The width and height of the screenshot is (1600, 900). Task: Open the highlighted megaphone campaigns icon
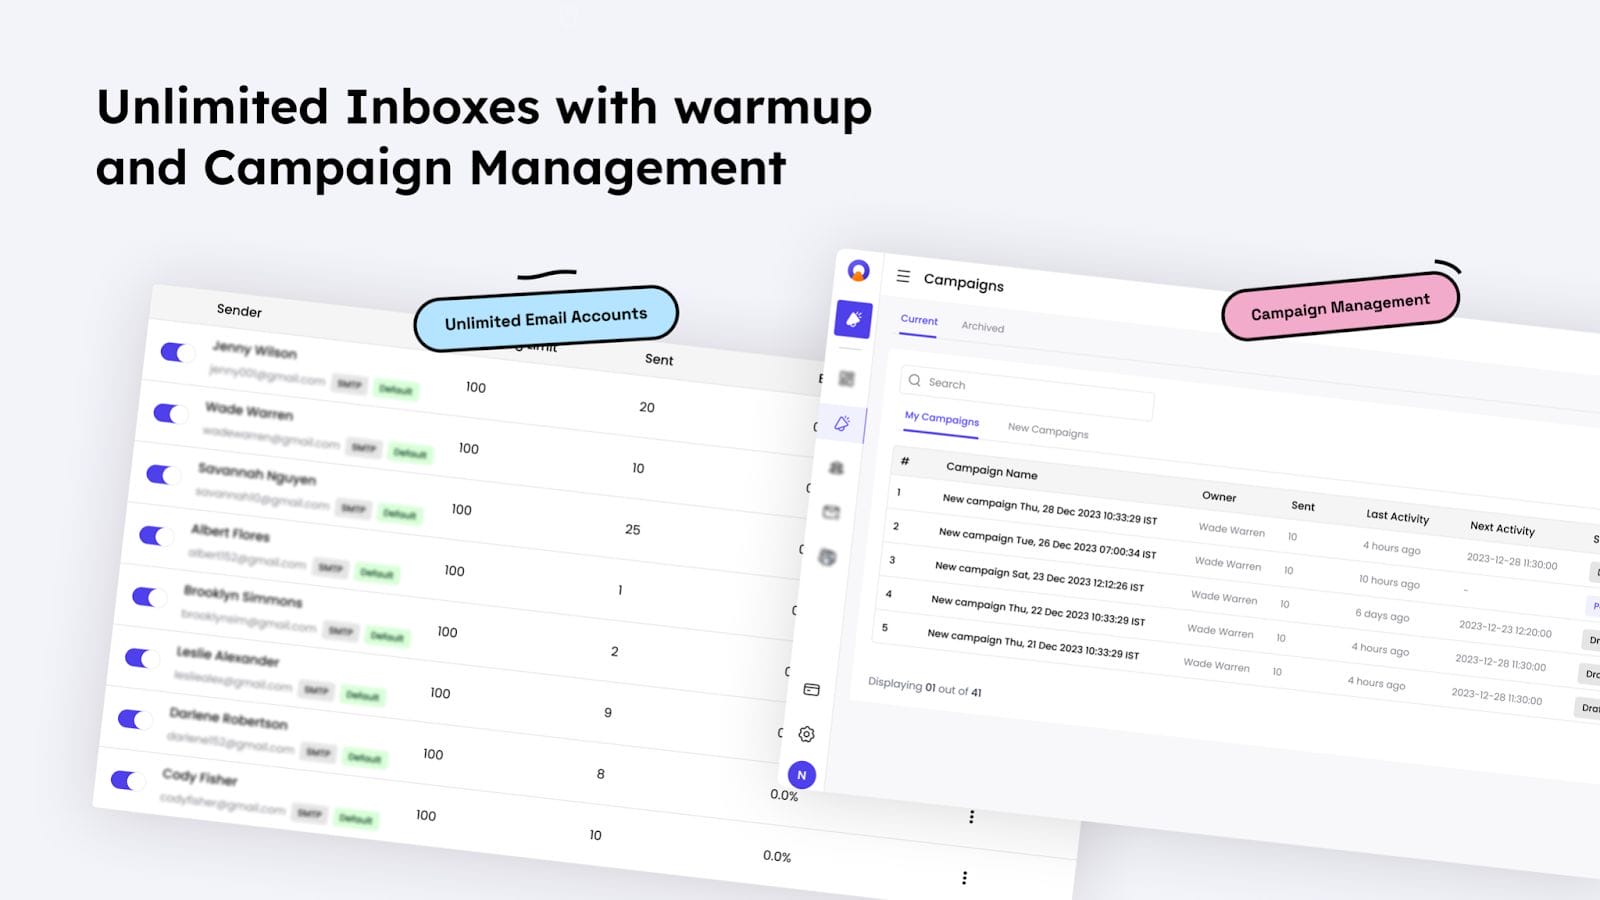click(x=853, y=320)
